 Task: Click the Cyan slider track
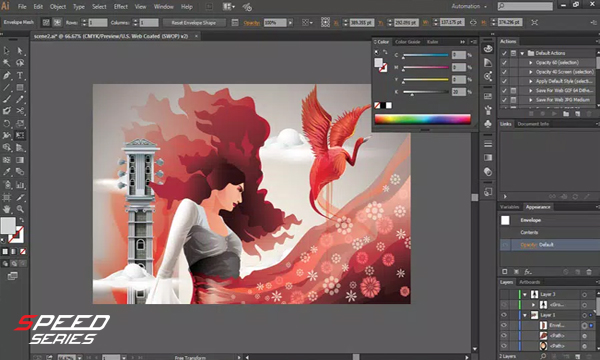(426, 55)
